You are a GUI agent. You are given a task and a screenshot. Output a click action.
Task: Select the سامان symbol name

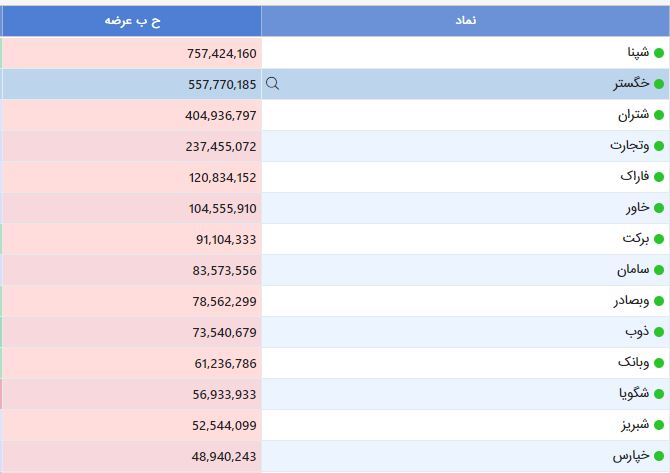coord(633,270)
